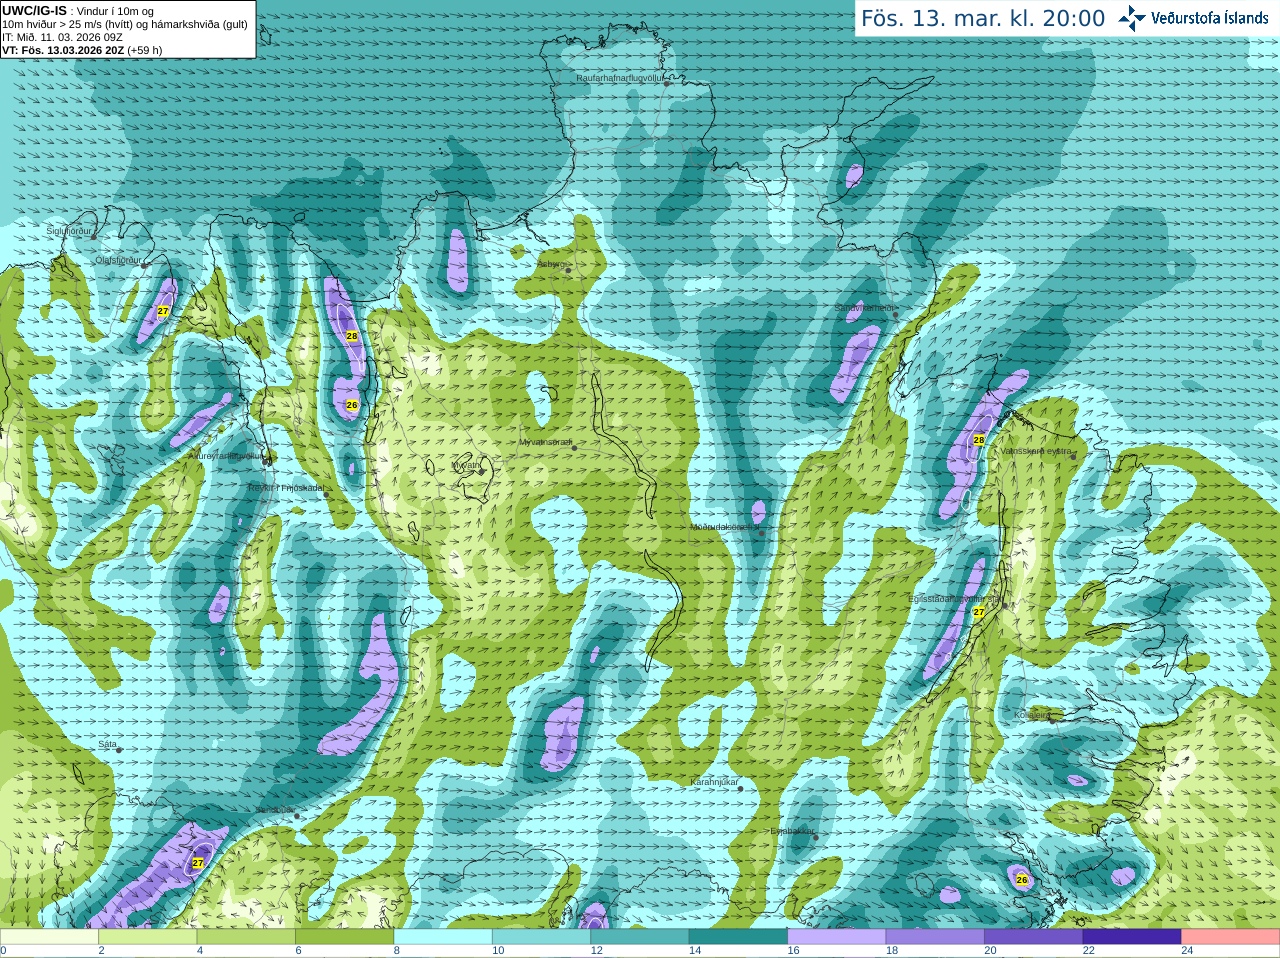
Task: Click the Sáta station dot
Action: tap(119, 750)
